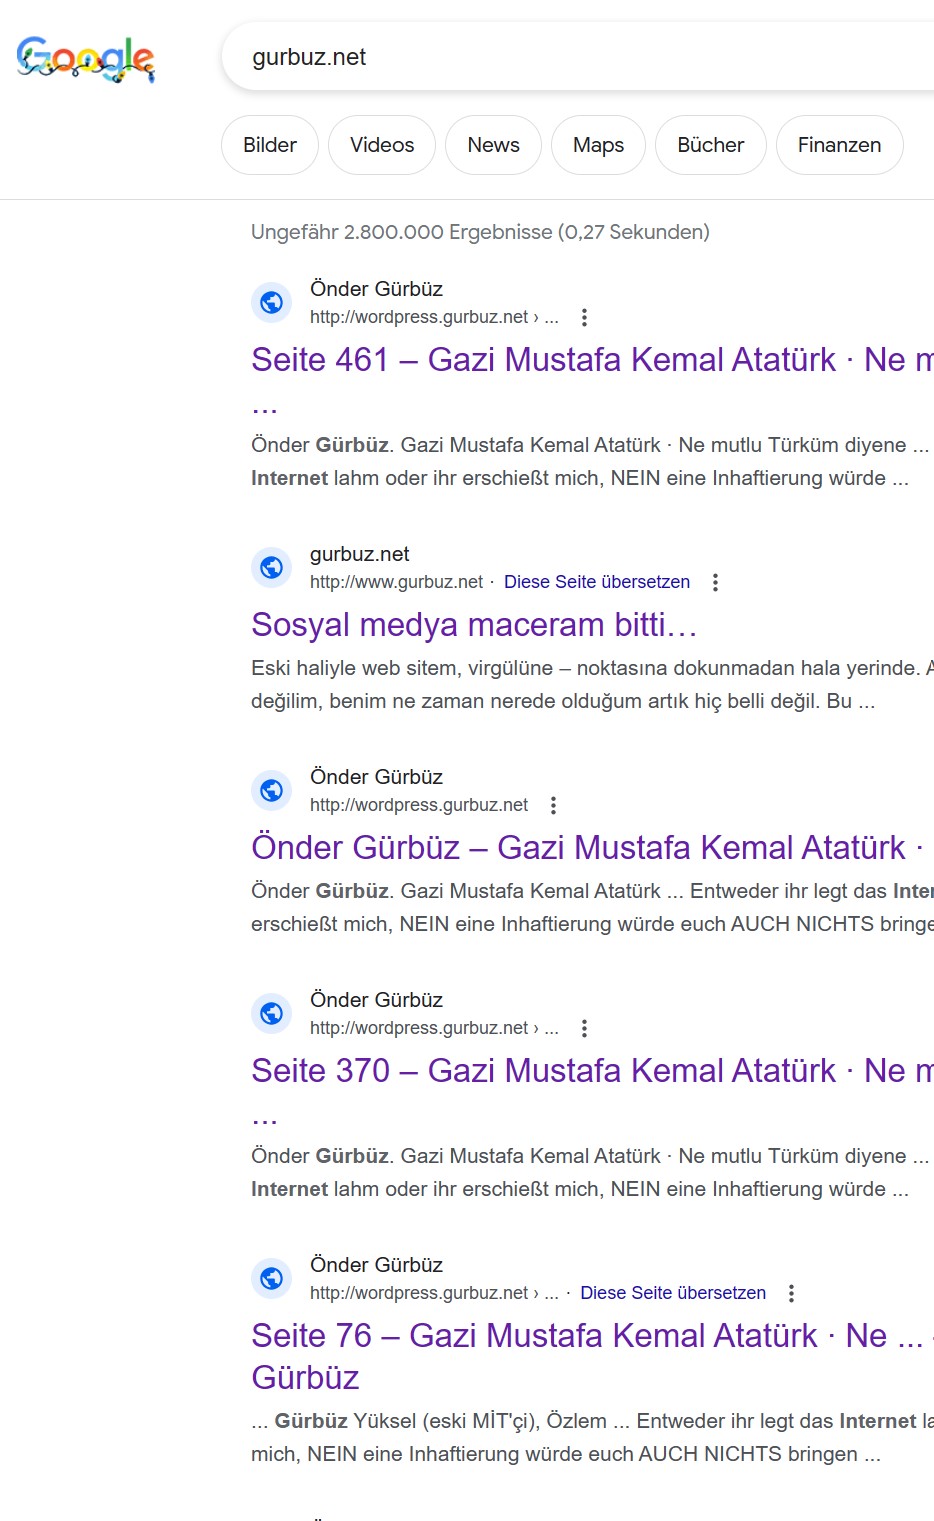Open the 'Sosyal medya maceram bitti…' result

pyautogui.click(x=474, y=625)
